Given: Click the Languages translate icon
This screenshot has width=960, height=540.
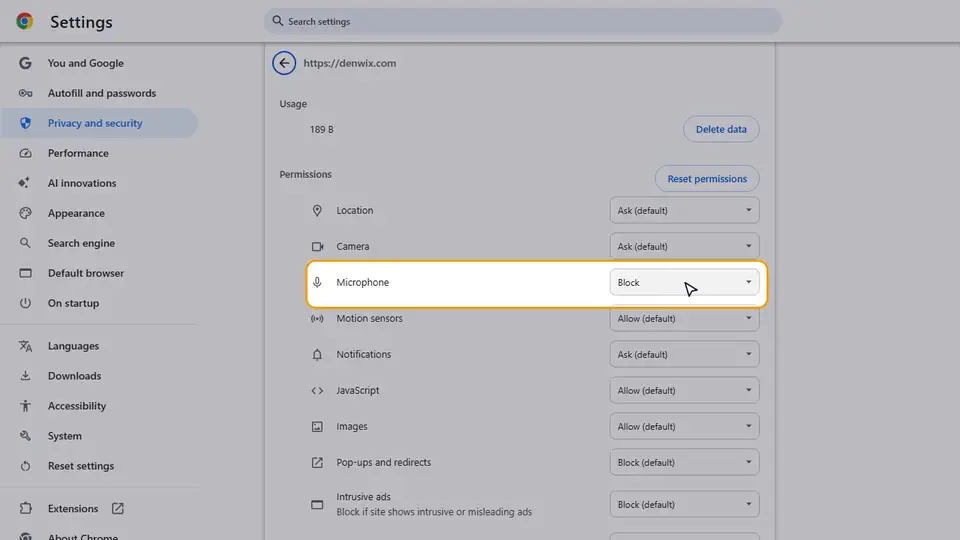Looking at the screenshot, I should point(25,346).
